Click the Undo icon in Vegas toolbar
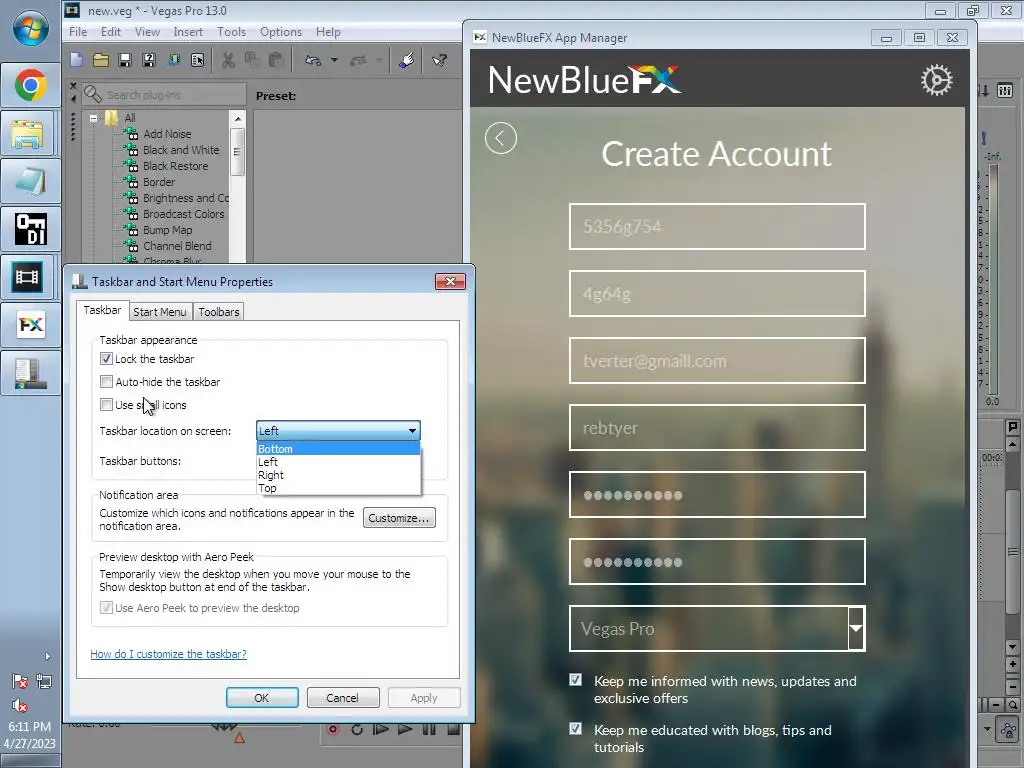Screen dimensions: 1024x768 [x=313, y=60]
